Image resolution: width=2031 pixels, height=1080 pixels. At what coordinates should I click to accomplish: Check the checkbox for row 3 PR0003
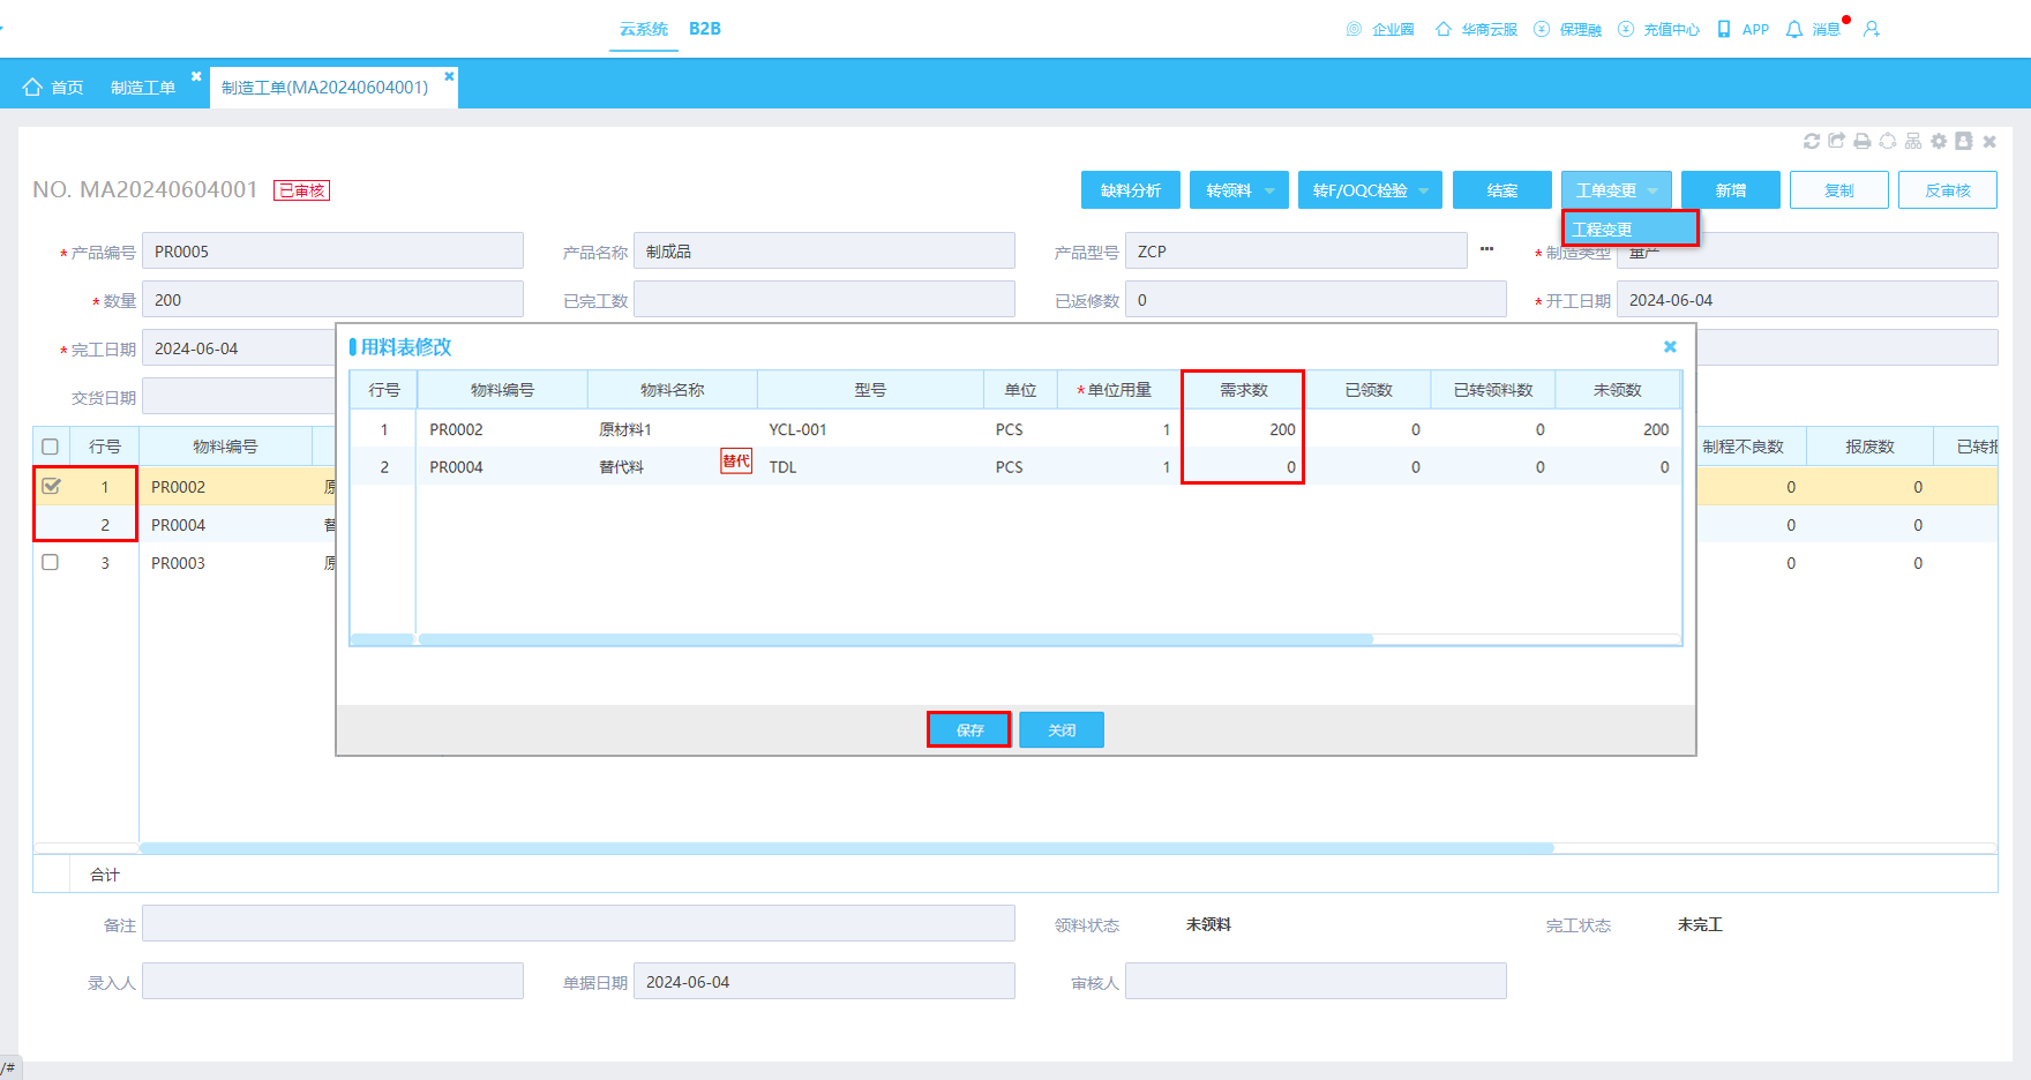pyautogui.click(x=50, y=562)
